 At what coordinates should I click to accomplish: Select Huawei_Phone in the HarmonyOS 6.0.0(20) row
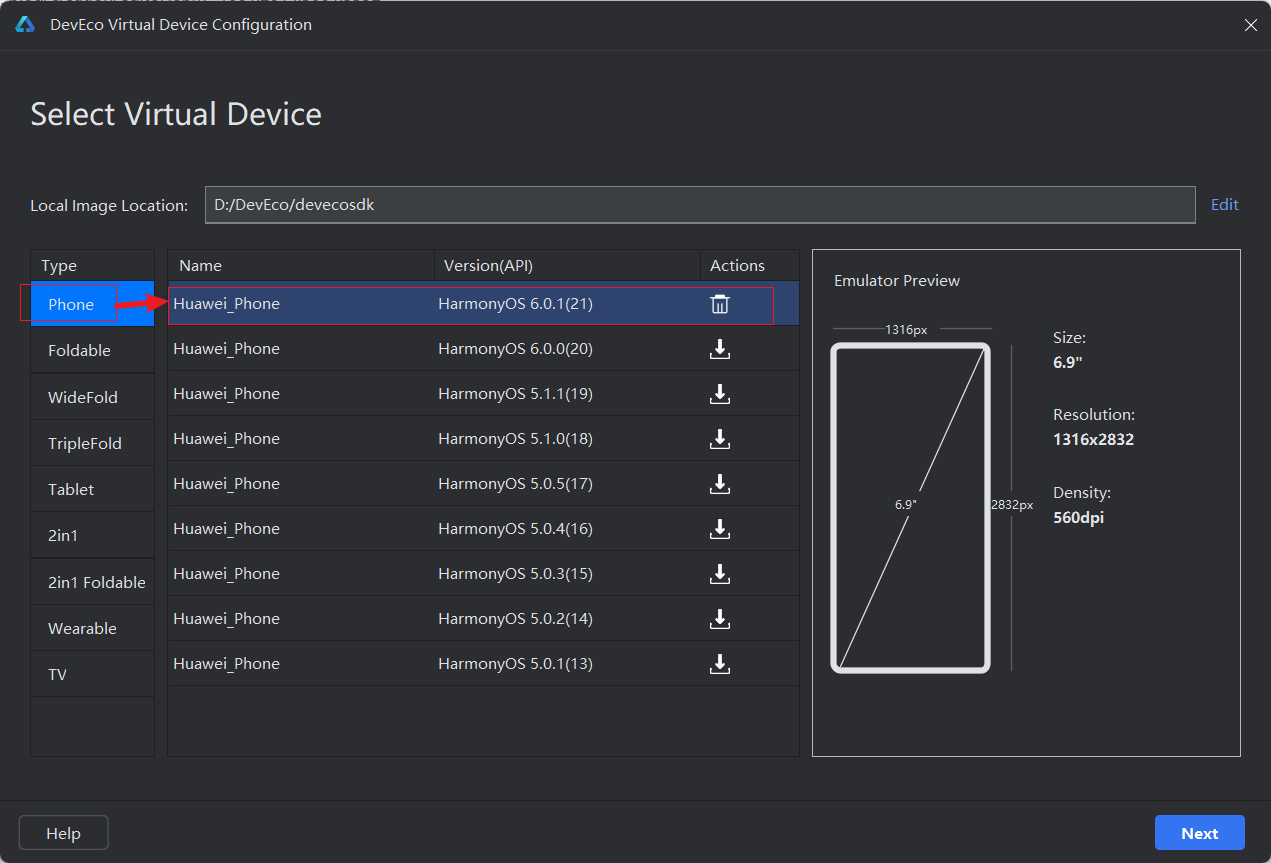pos(226,349)
